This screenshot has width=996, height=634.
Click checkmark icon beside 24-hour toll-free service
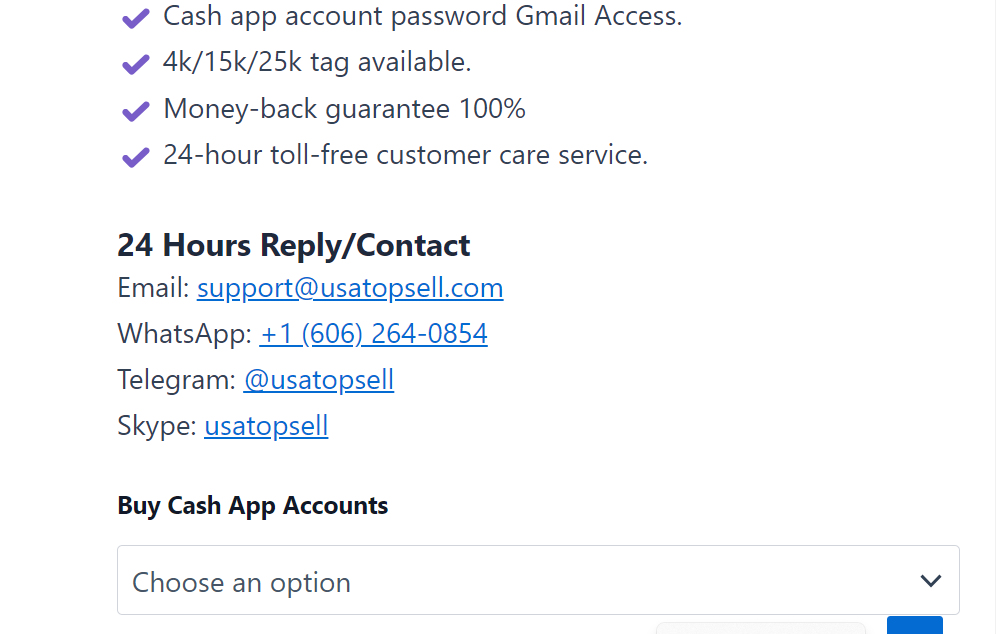(x=135, y=157)
